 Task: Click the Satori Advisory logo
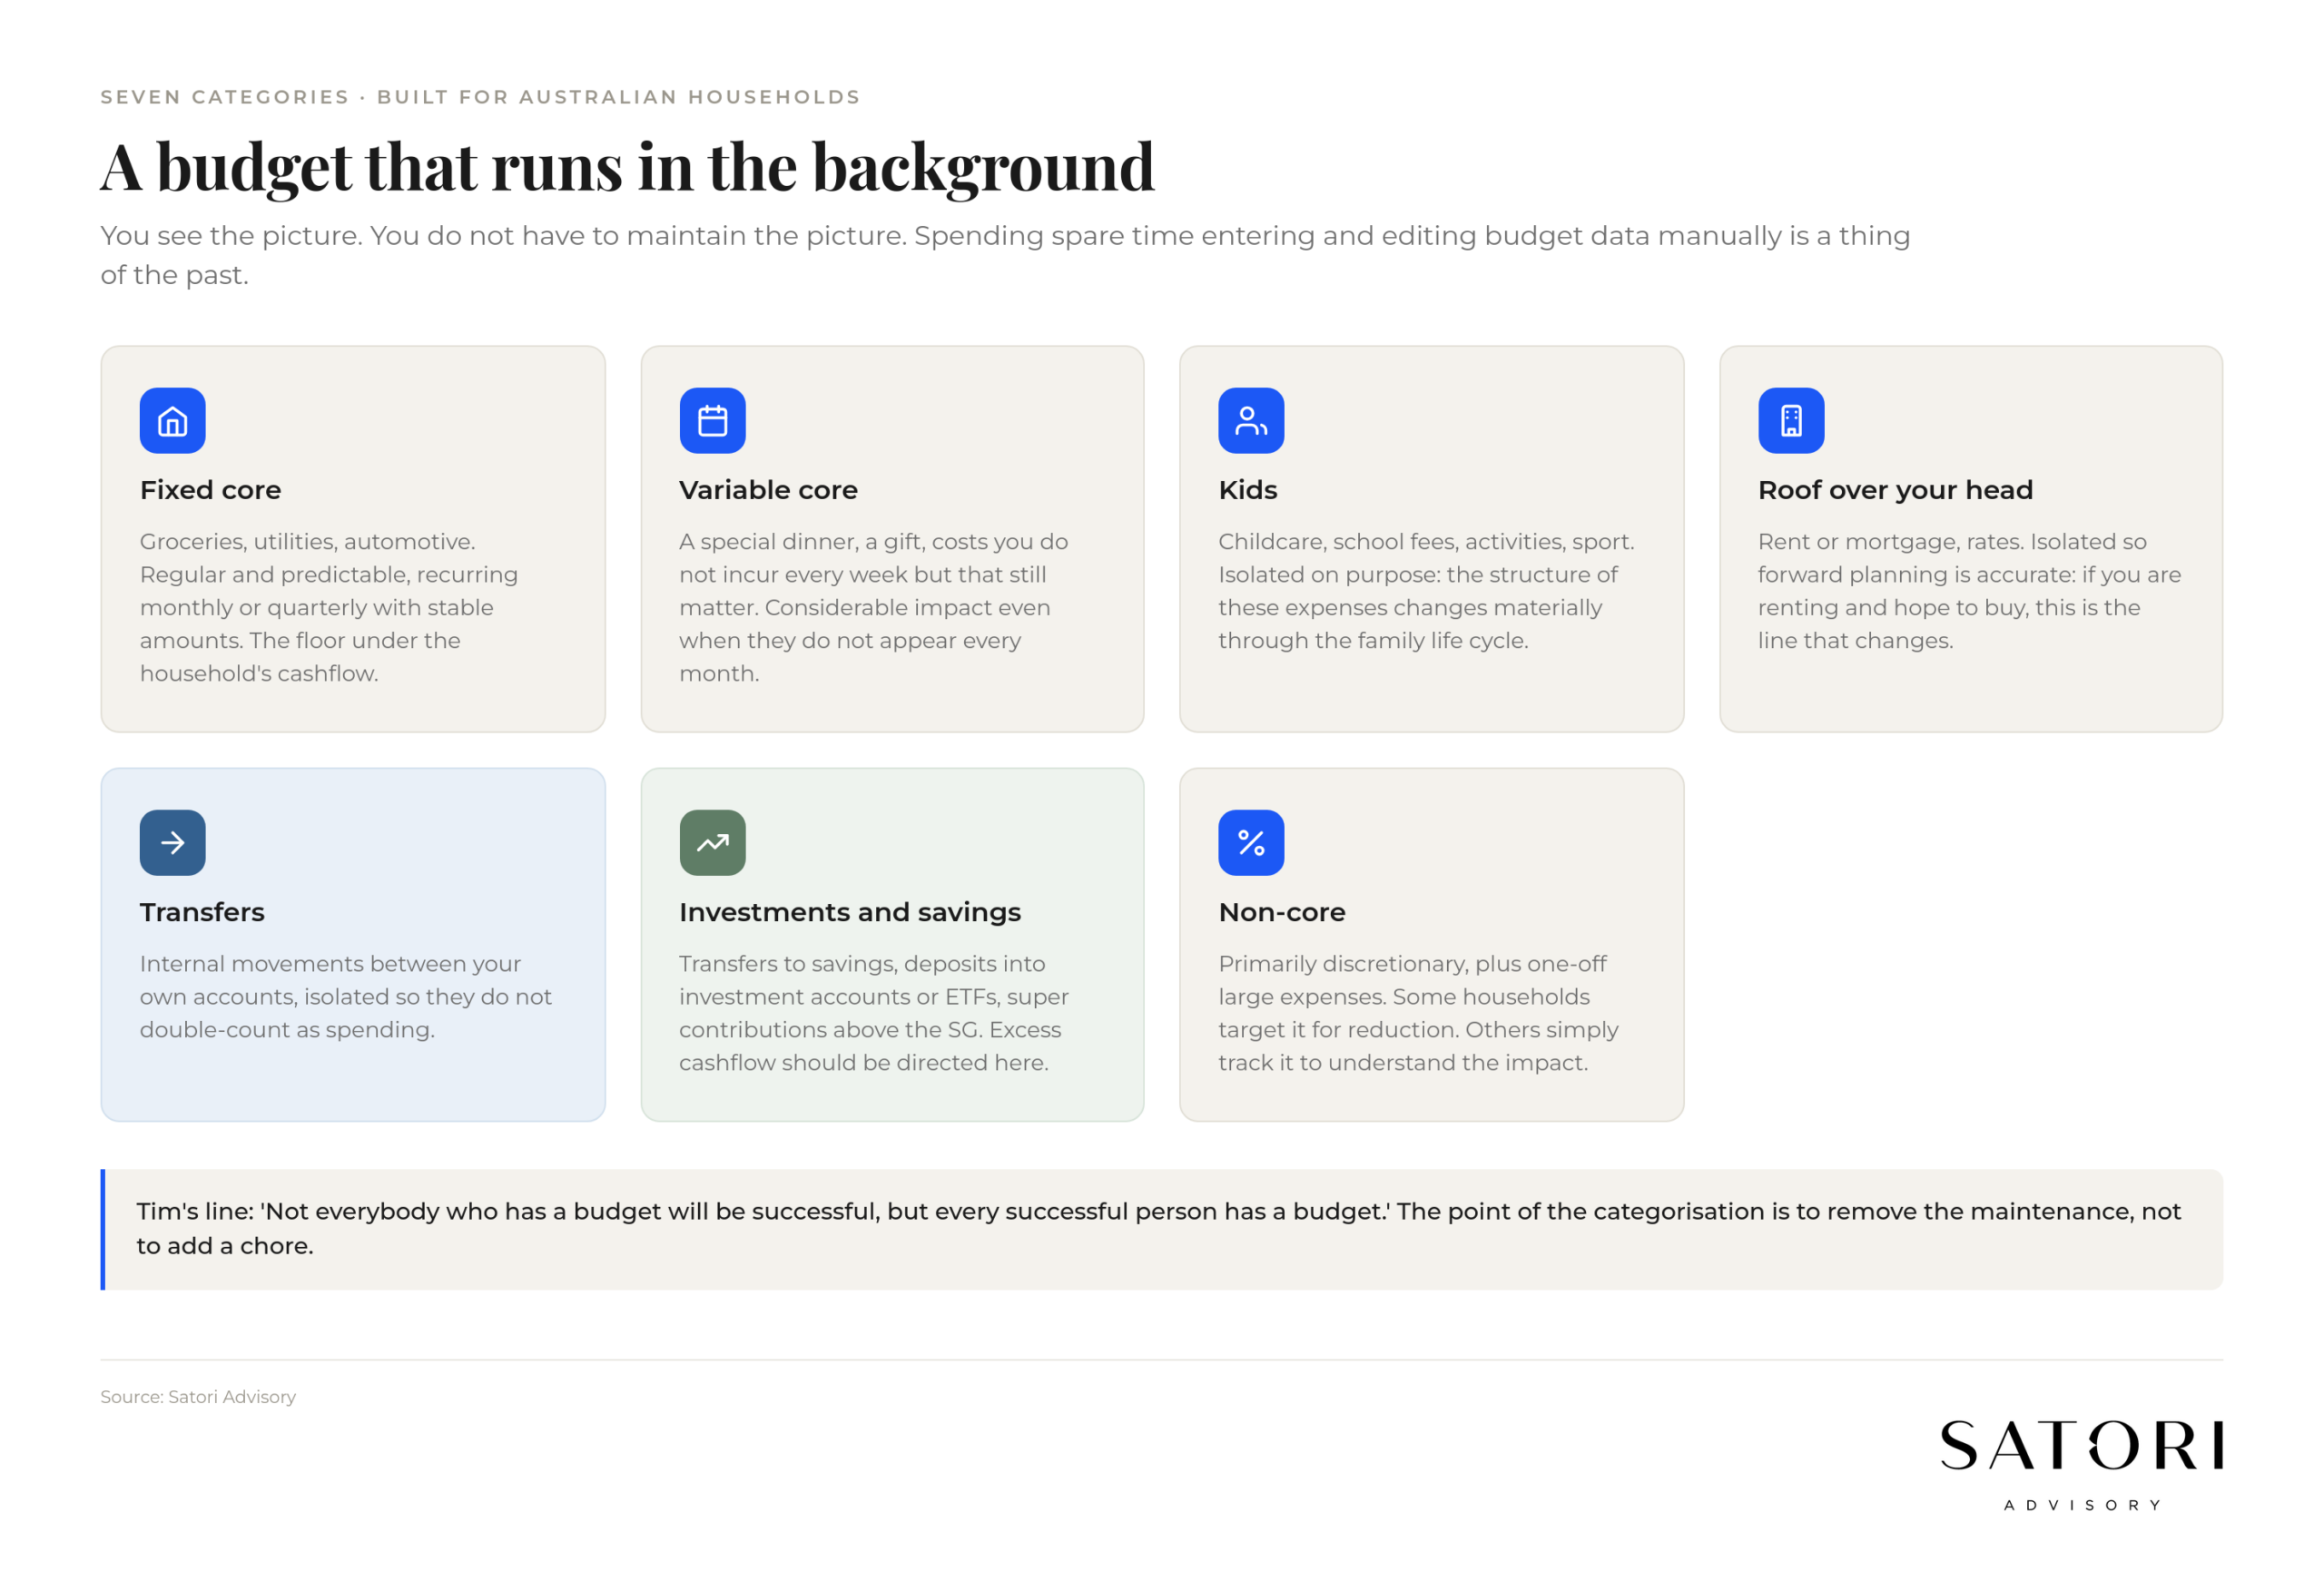click(x=2081, y=1464)
